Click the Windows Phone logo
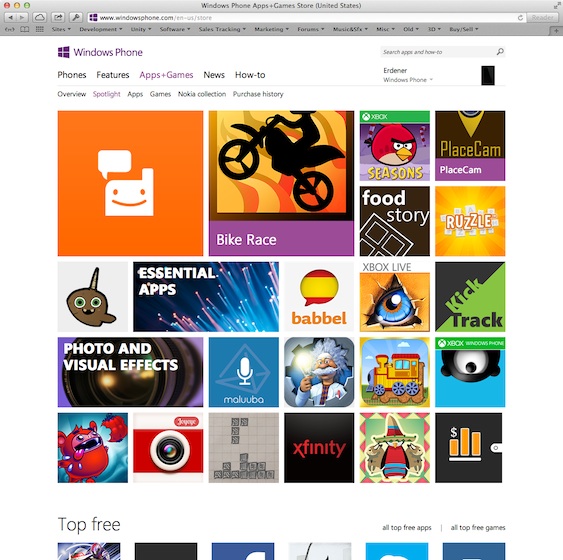Viewport: 563px width, 560px height. coord(100,52)
